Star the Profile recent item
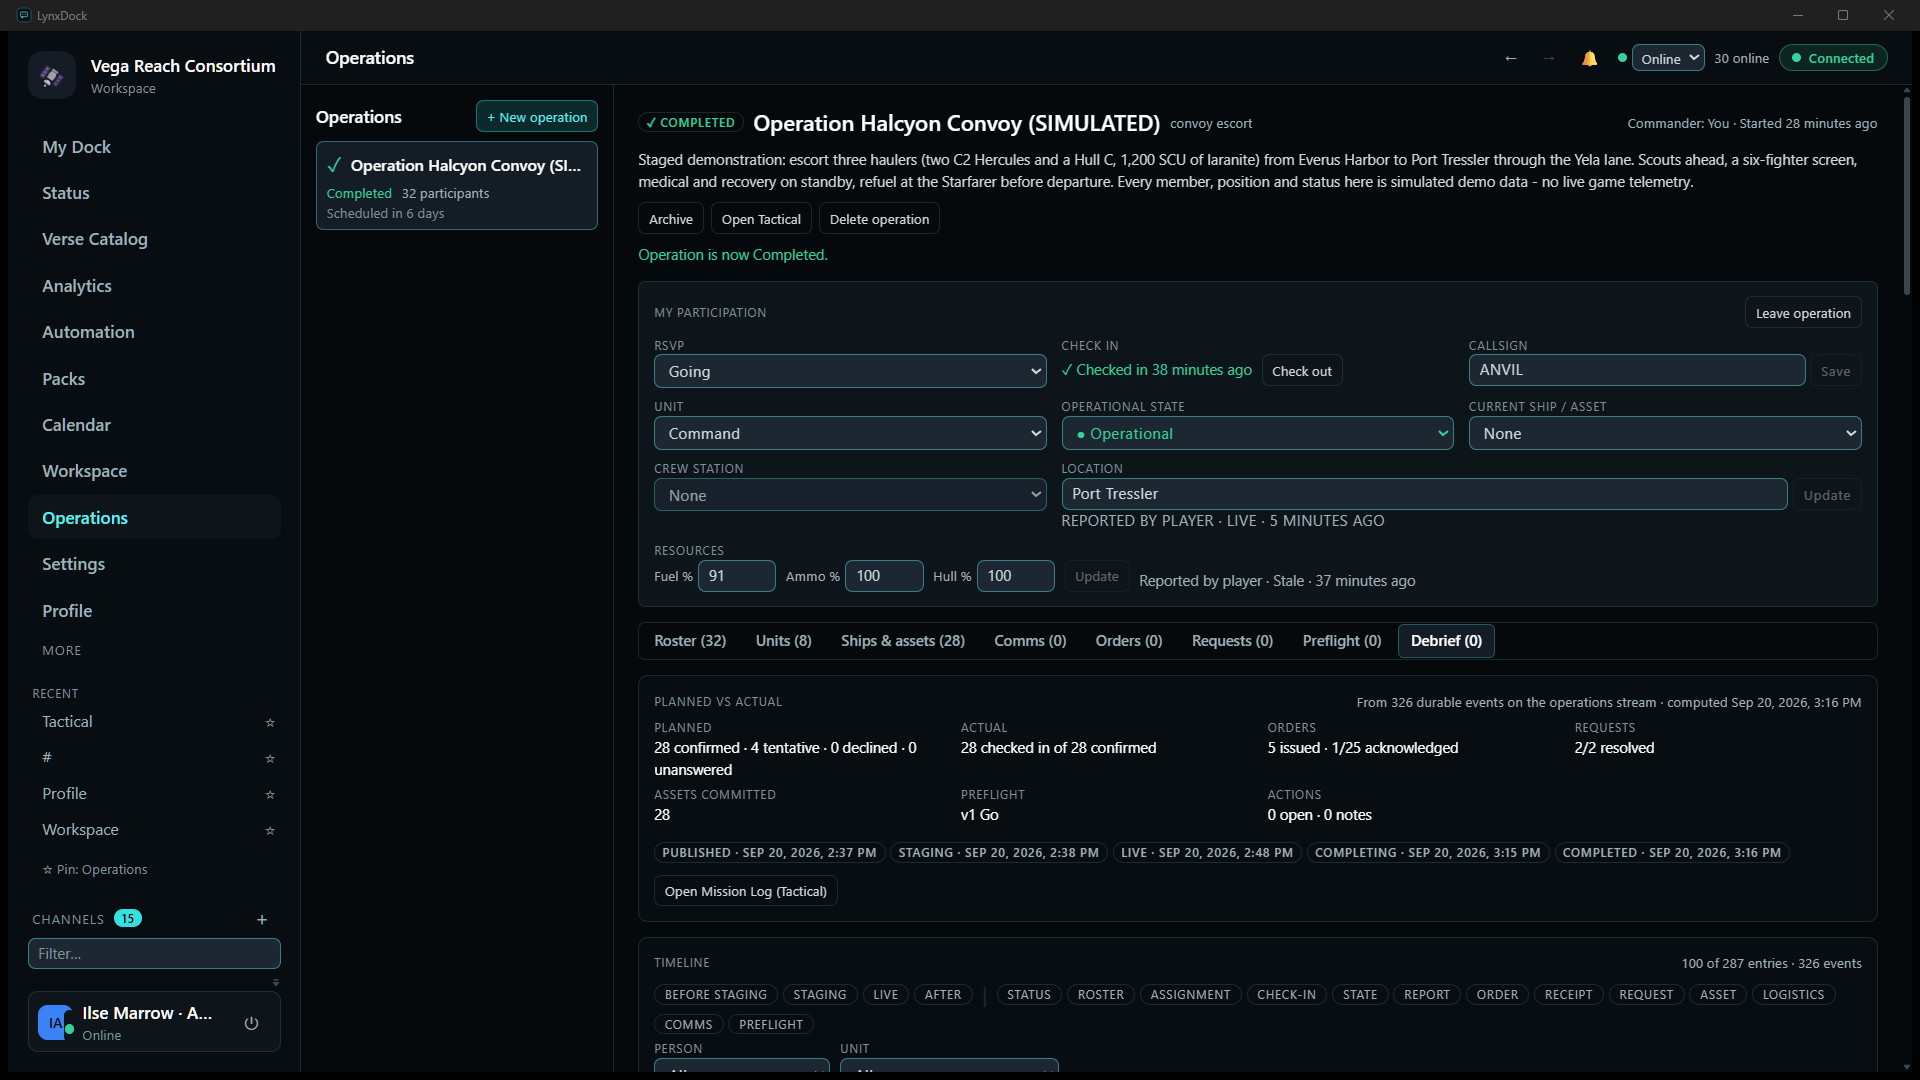 point(270,794)
